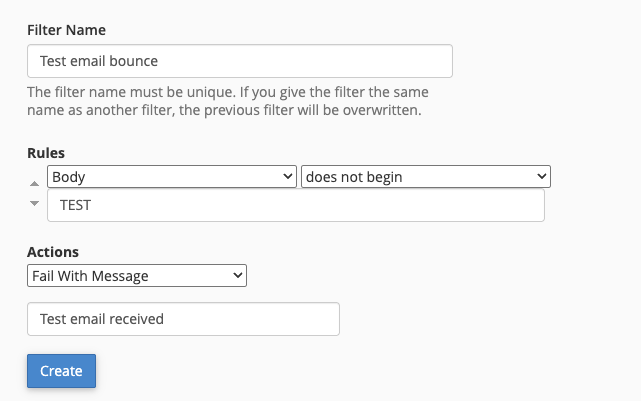Click the Filter Name label

[67, 30]
